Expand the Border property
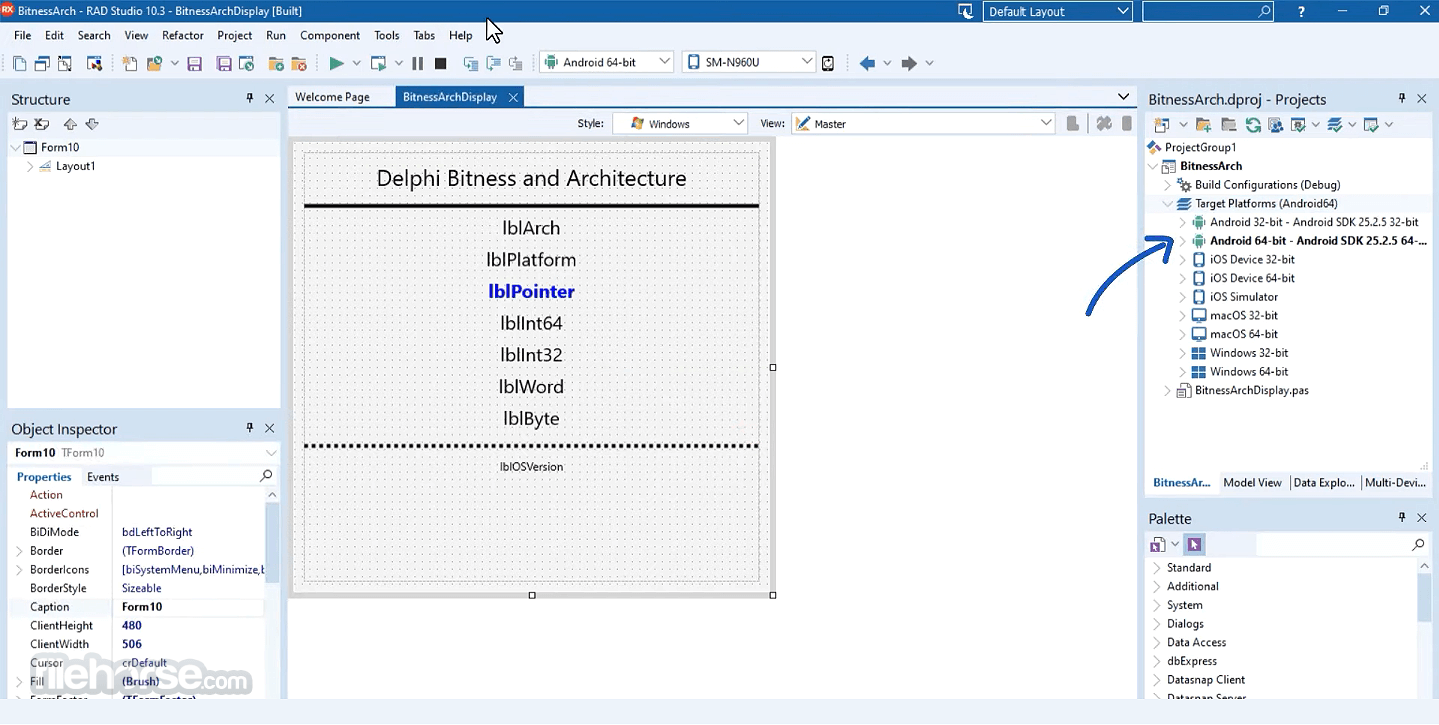 (18, 551)
